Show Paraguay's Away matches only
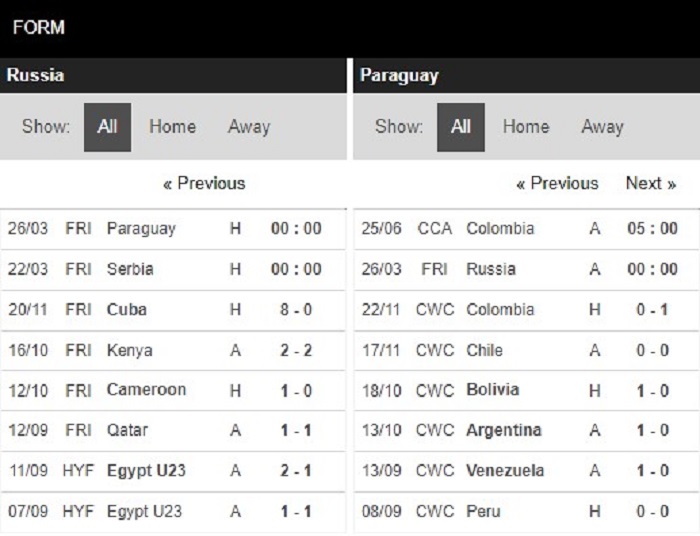This screenshot has width=700, height=536. (602, 127)
